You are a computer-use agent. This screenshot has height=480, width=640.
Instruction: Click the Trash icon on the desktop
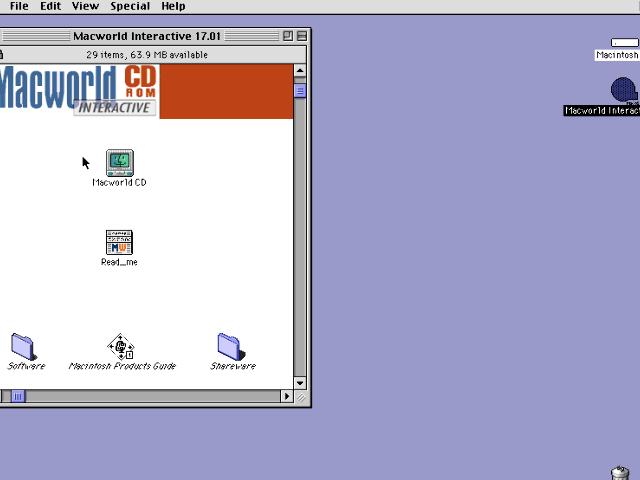point(620,473)
